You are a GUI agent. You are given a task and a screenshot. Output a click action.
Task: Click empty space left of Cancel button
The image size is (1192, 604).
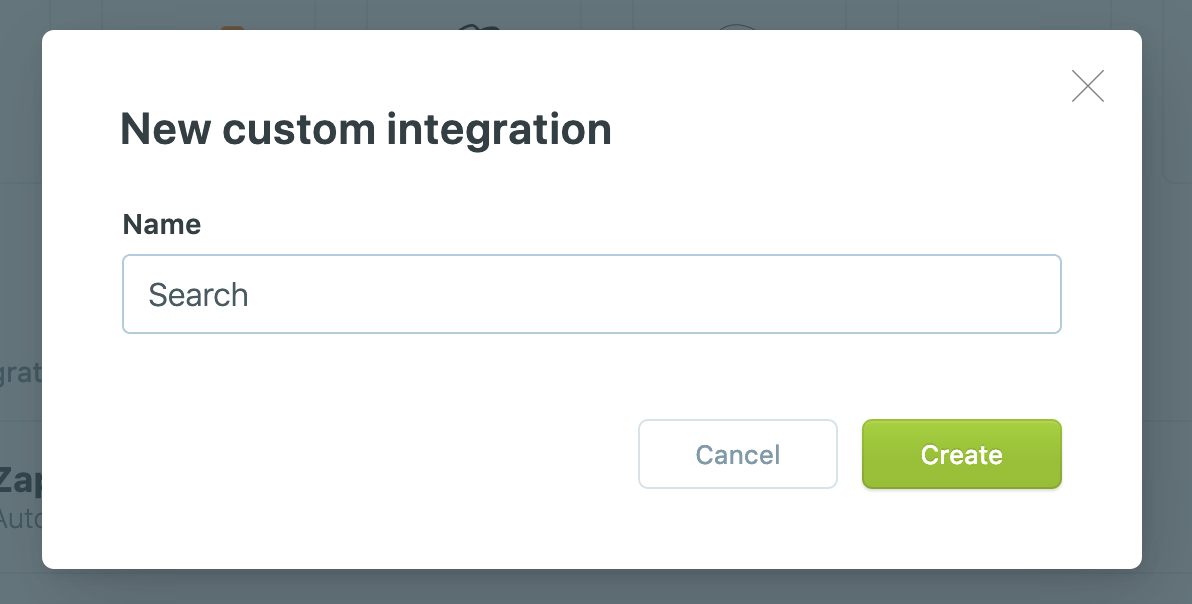coord(380,454)
